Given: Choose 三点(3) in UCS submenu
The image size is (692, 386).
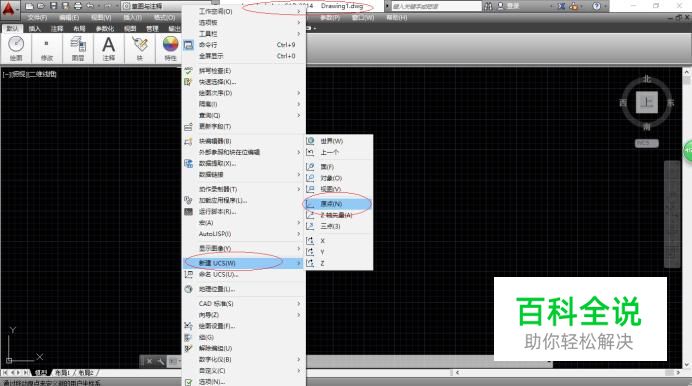Looking at the screenshot, I should [x=339, y=226].
